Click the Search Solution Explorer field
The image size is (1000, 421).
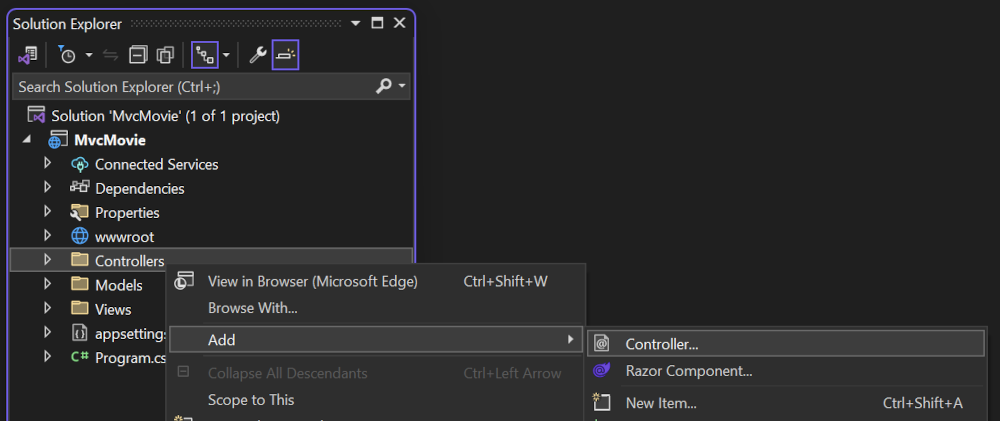tap(190, 87)
